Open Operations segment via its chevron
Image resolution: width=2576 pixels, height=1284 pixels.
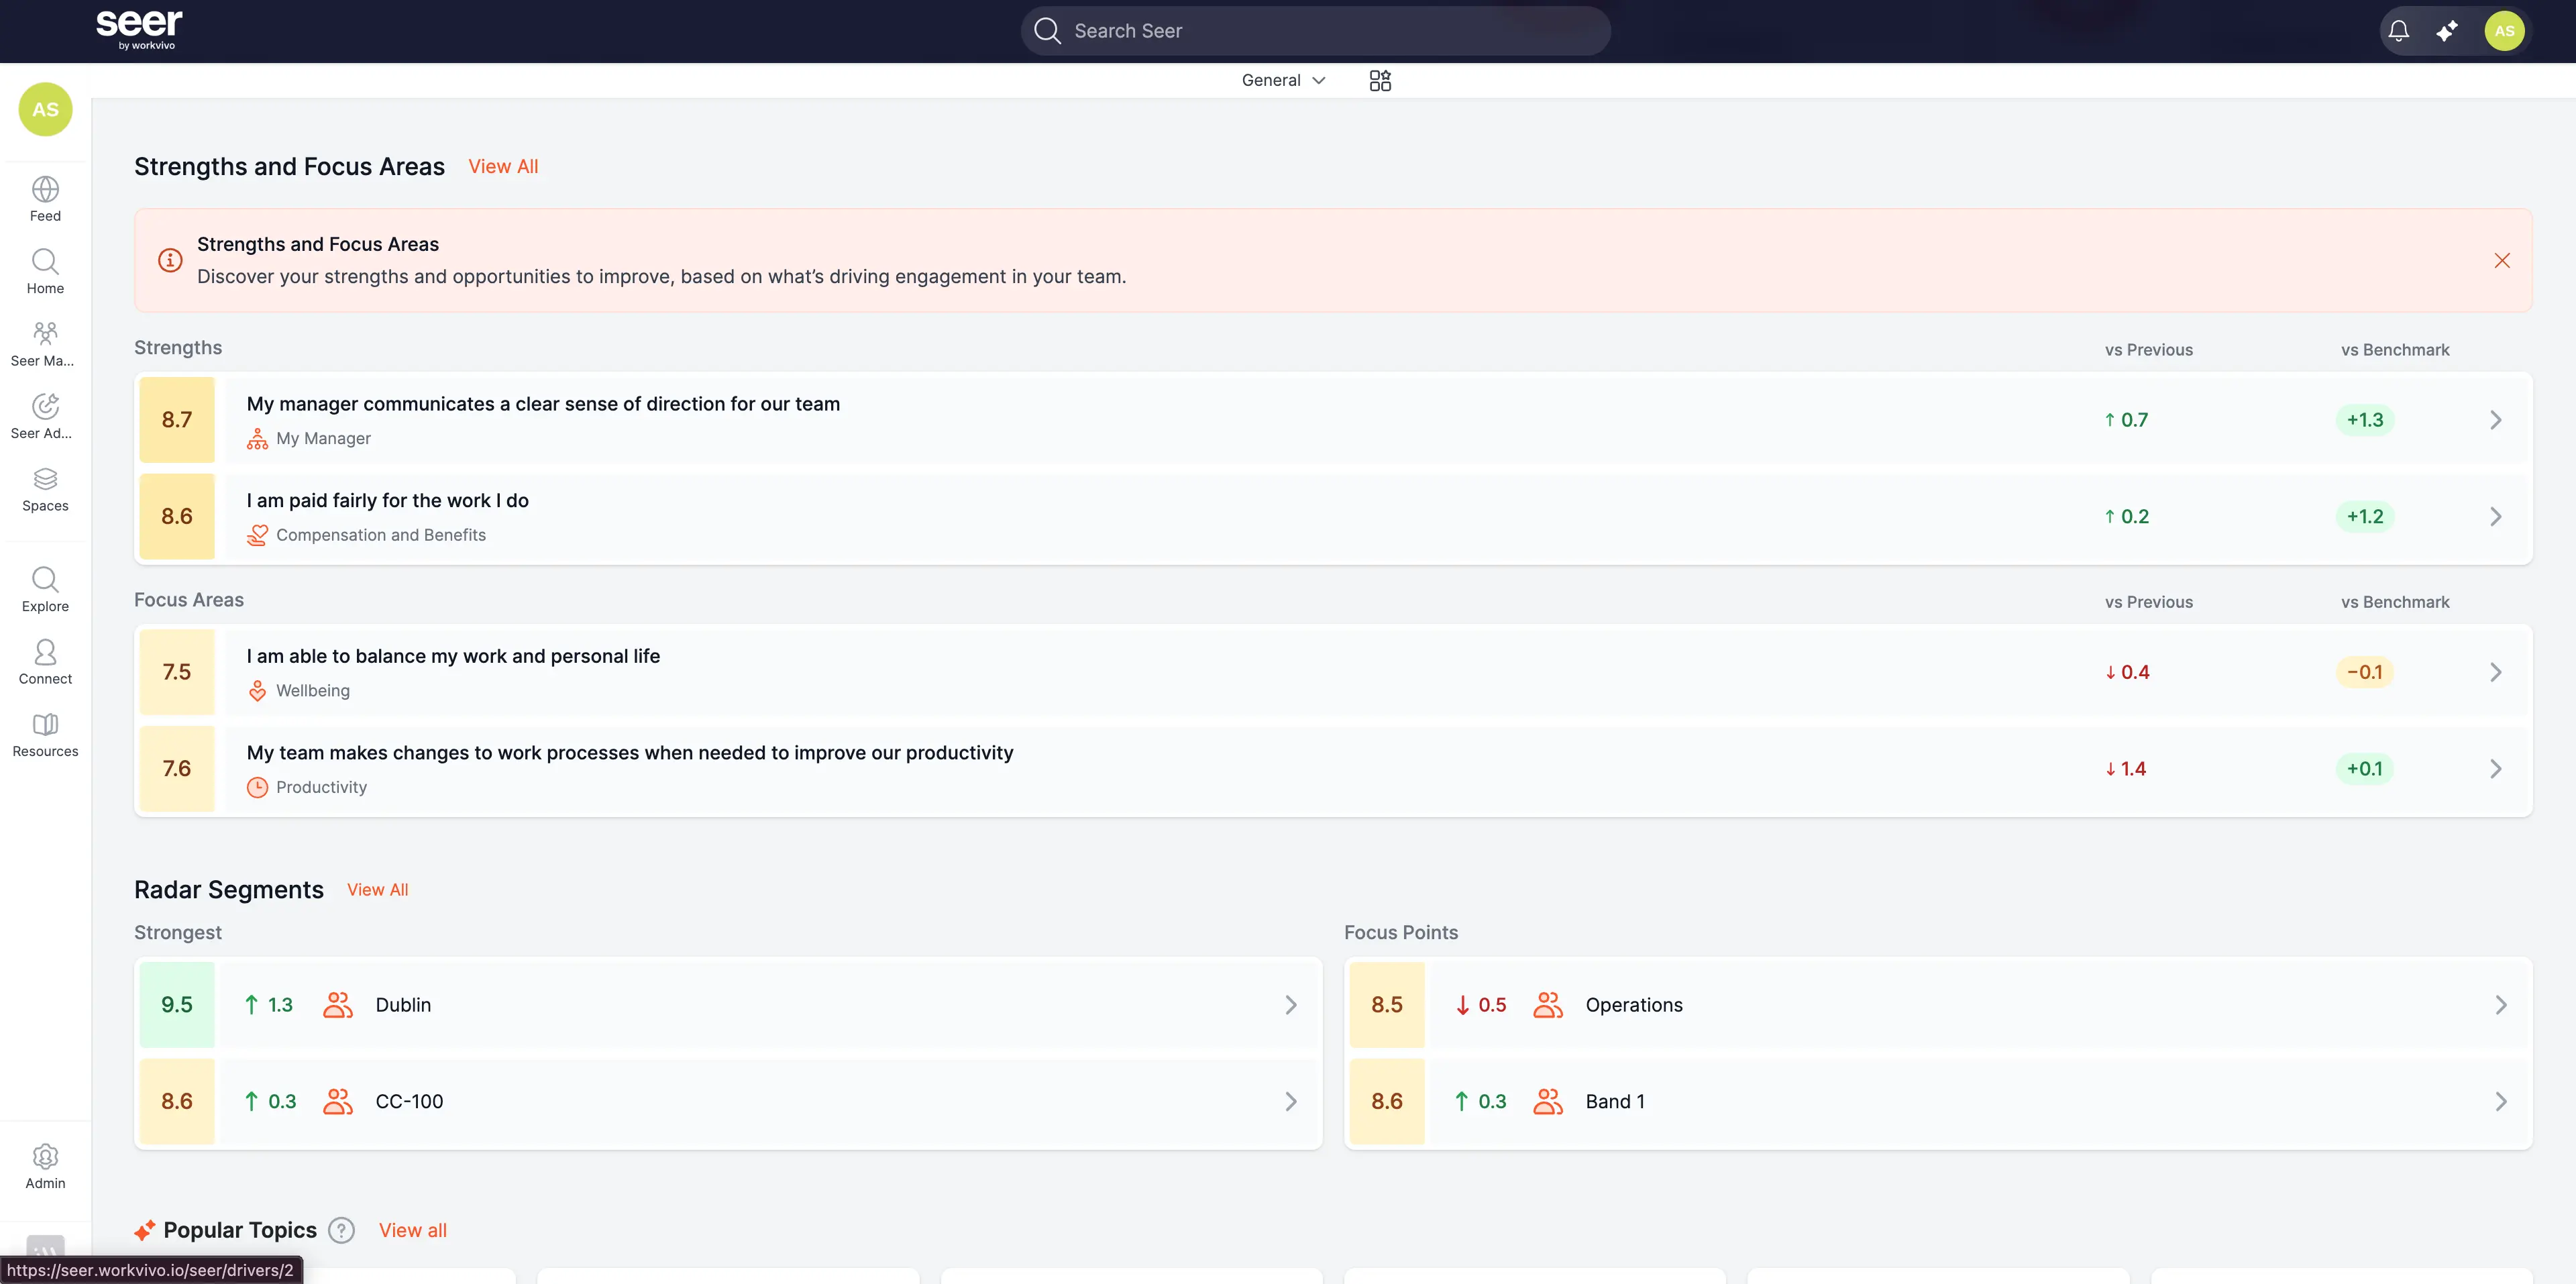[2500, 1005]
